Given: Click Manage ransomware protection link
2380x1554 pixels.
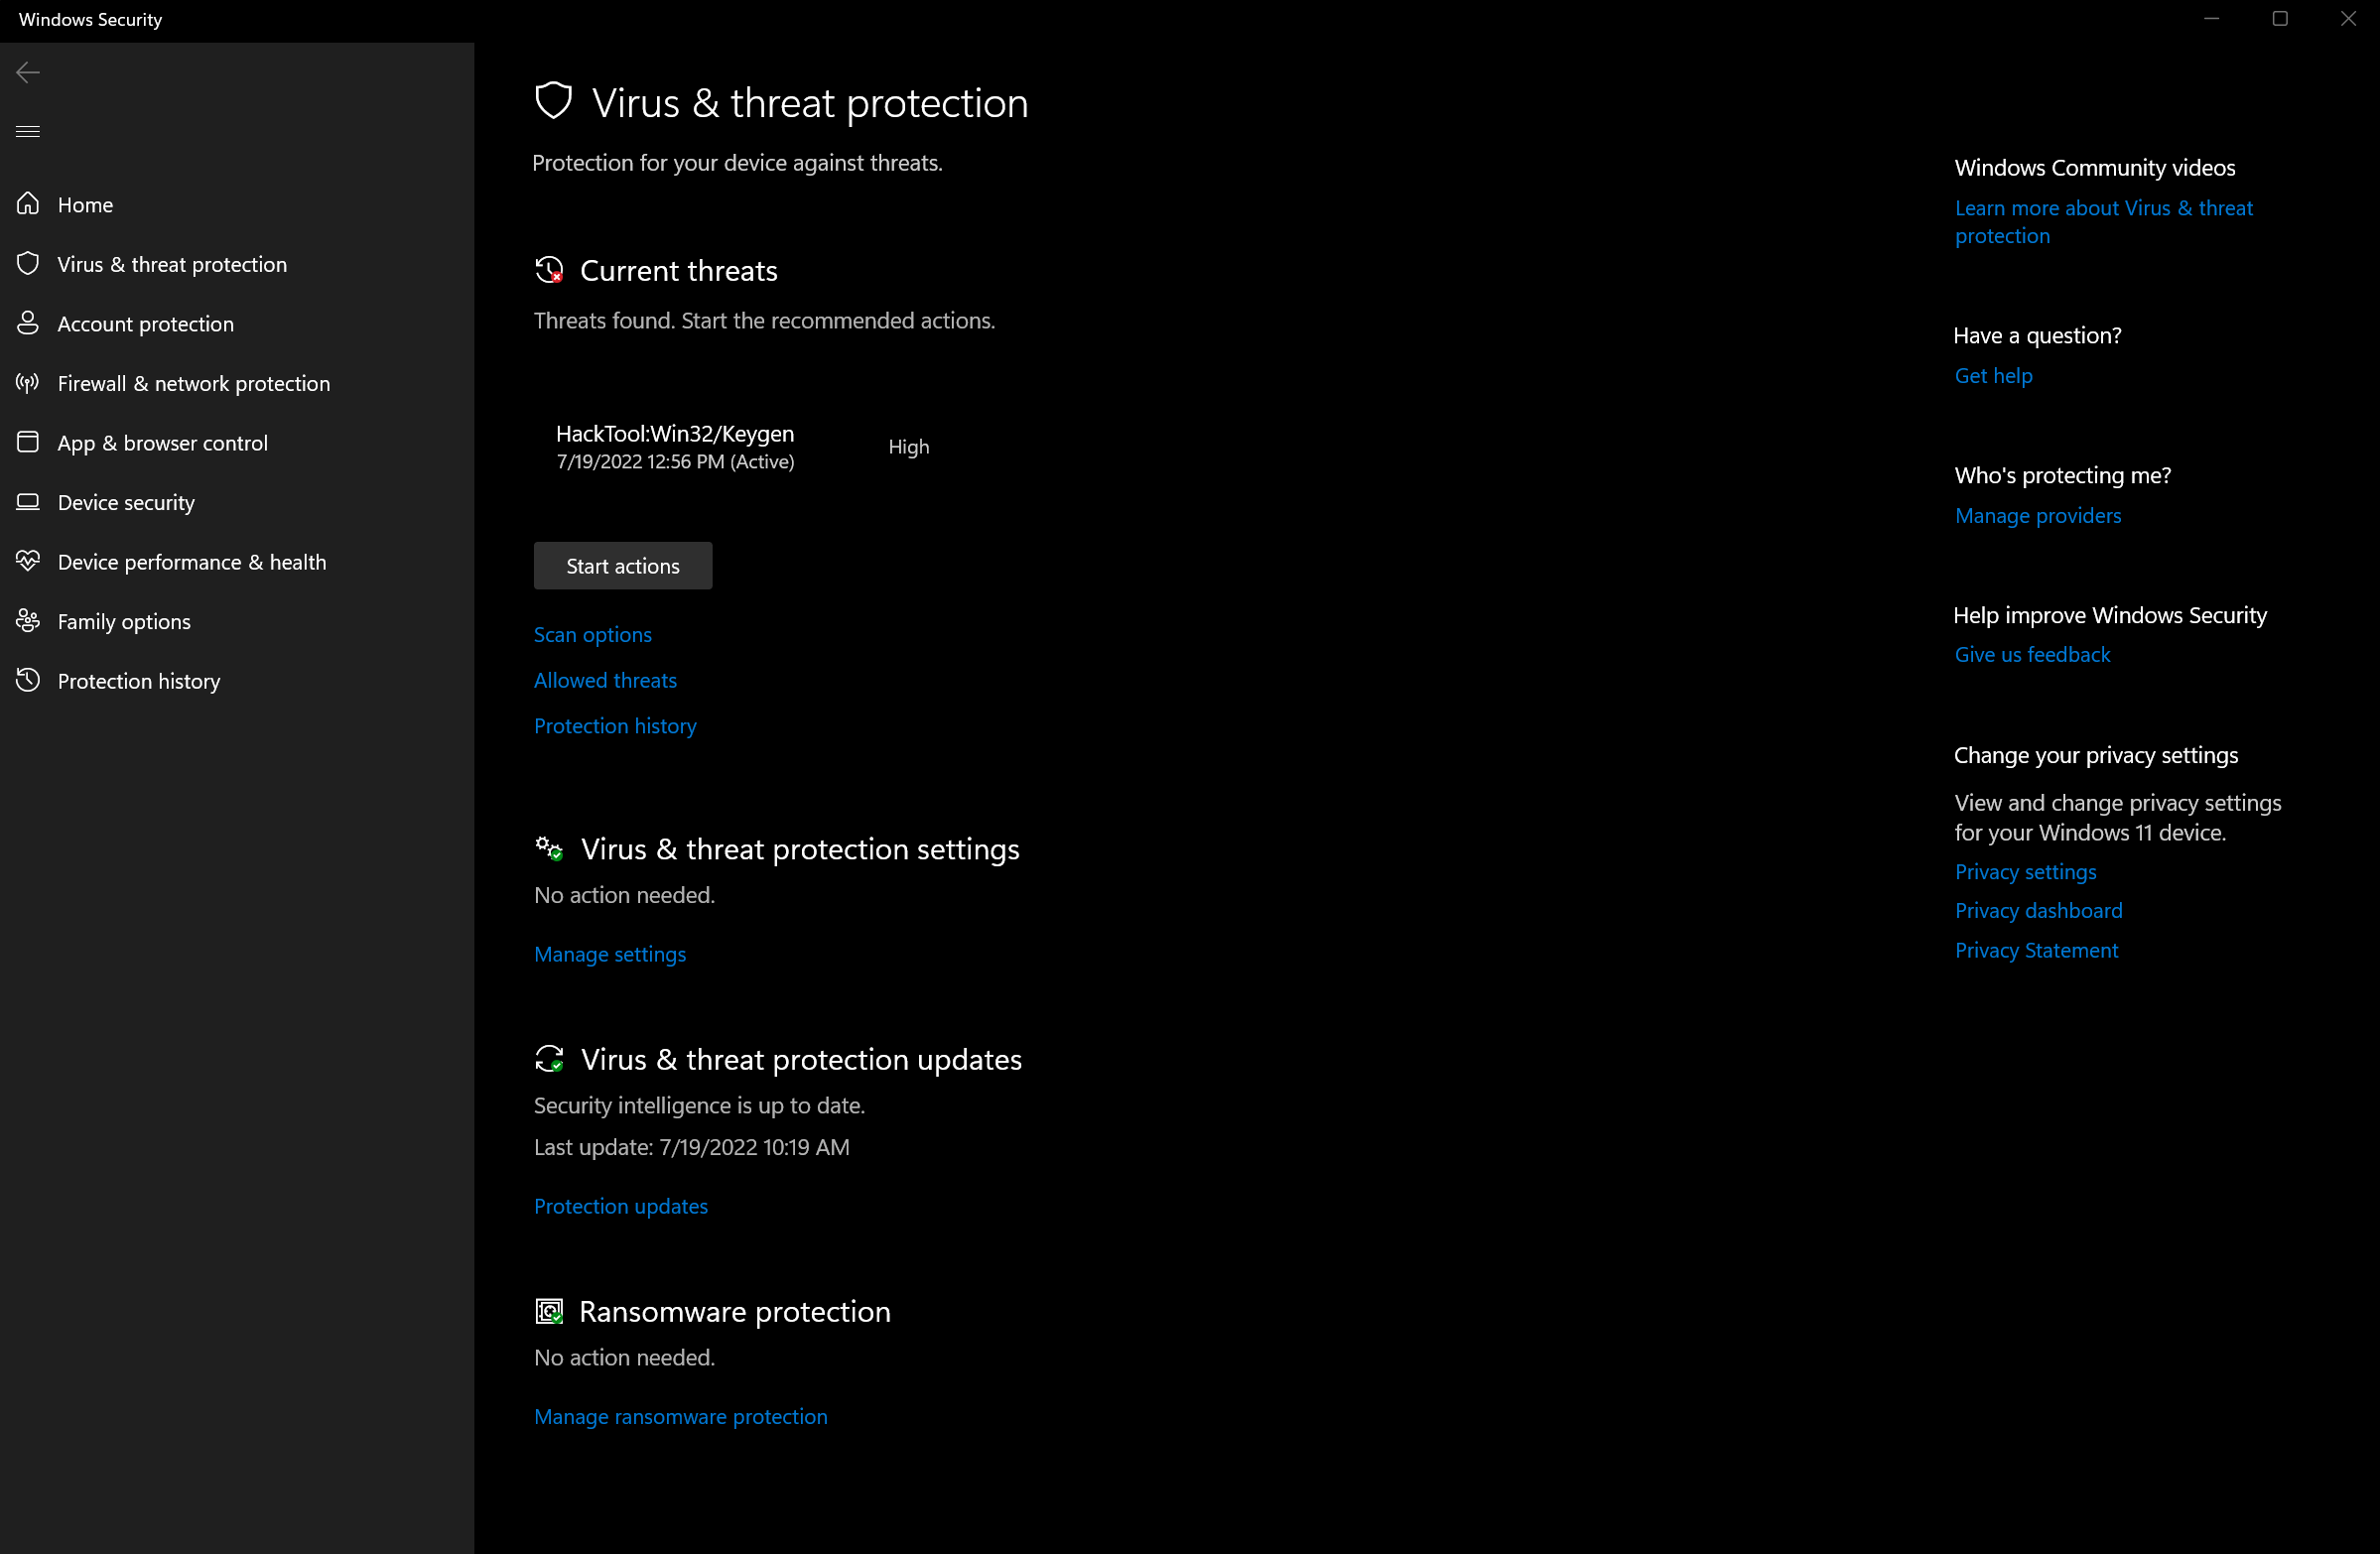Looking at the screenshot, I should pyautogui.click(x=680, y=1416).
